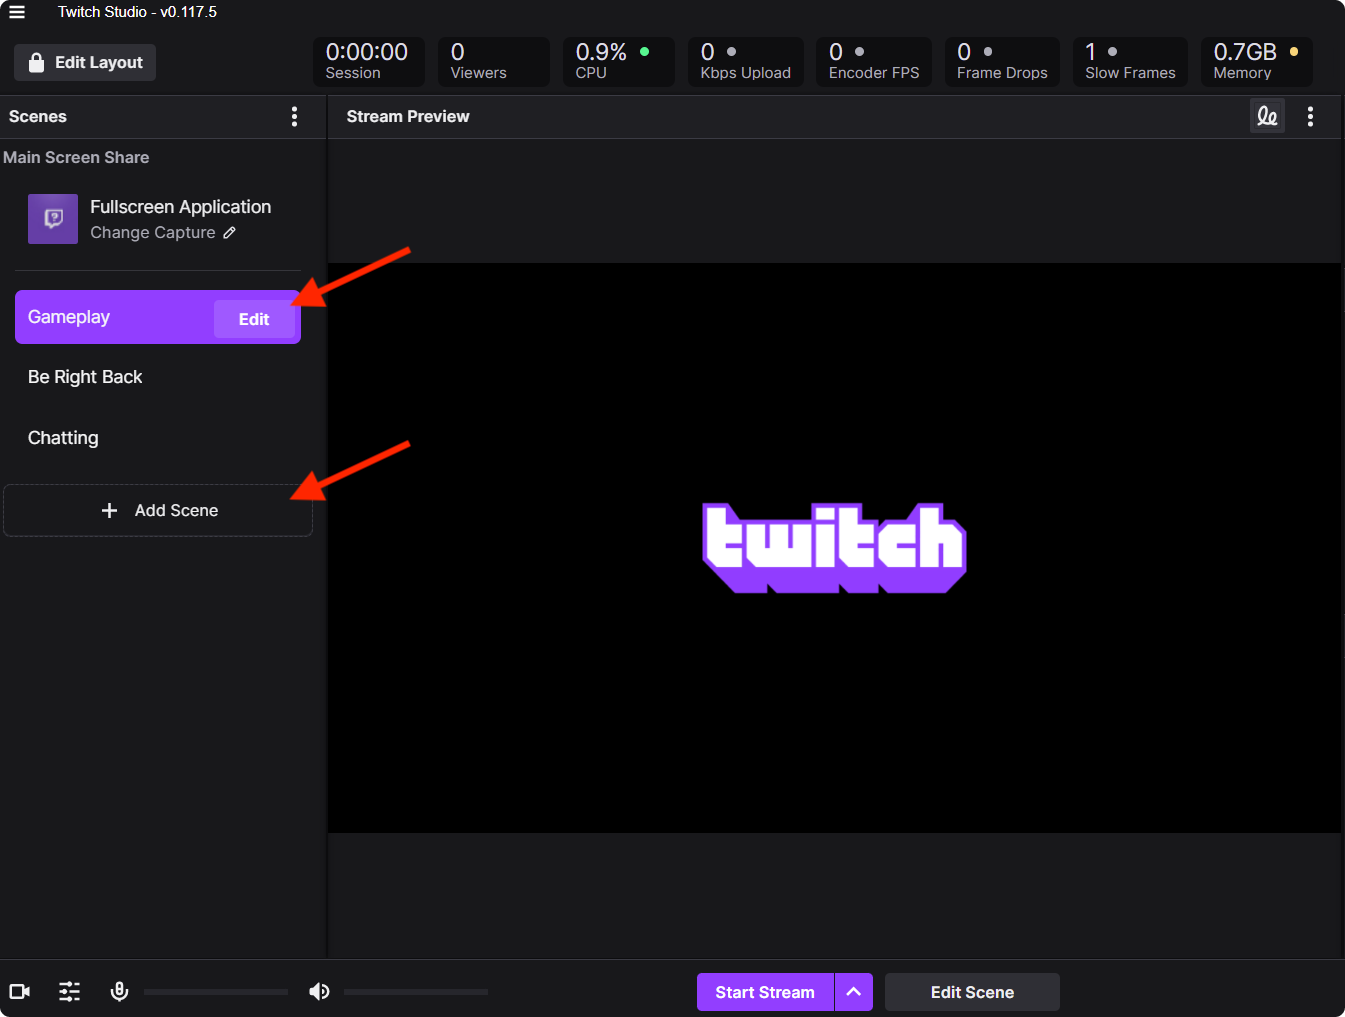Click Edit on the Gameplay scene
Image resolution: width=1345 pixels, height=1017 pixels.
[254, 319]
